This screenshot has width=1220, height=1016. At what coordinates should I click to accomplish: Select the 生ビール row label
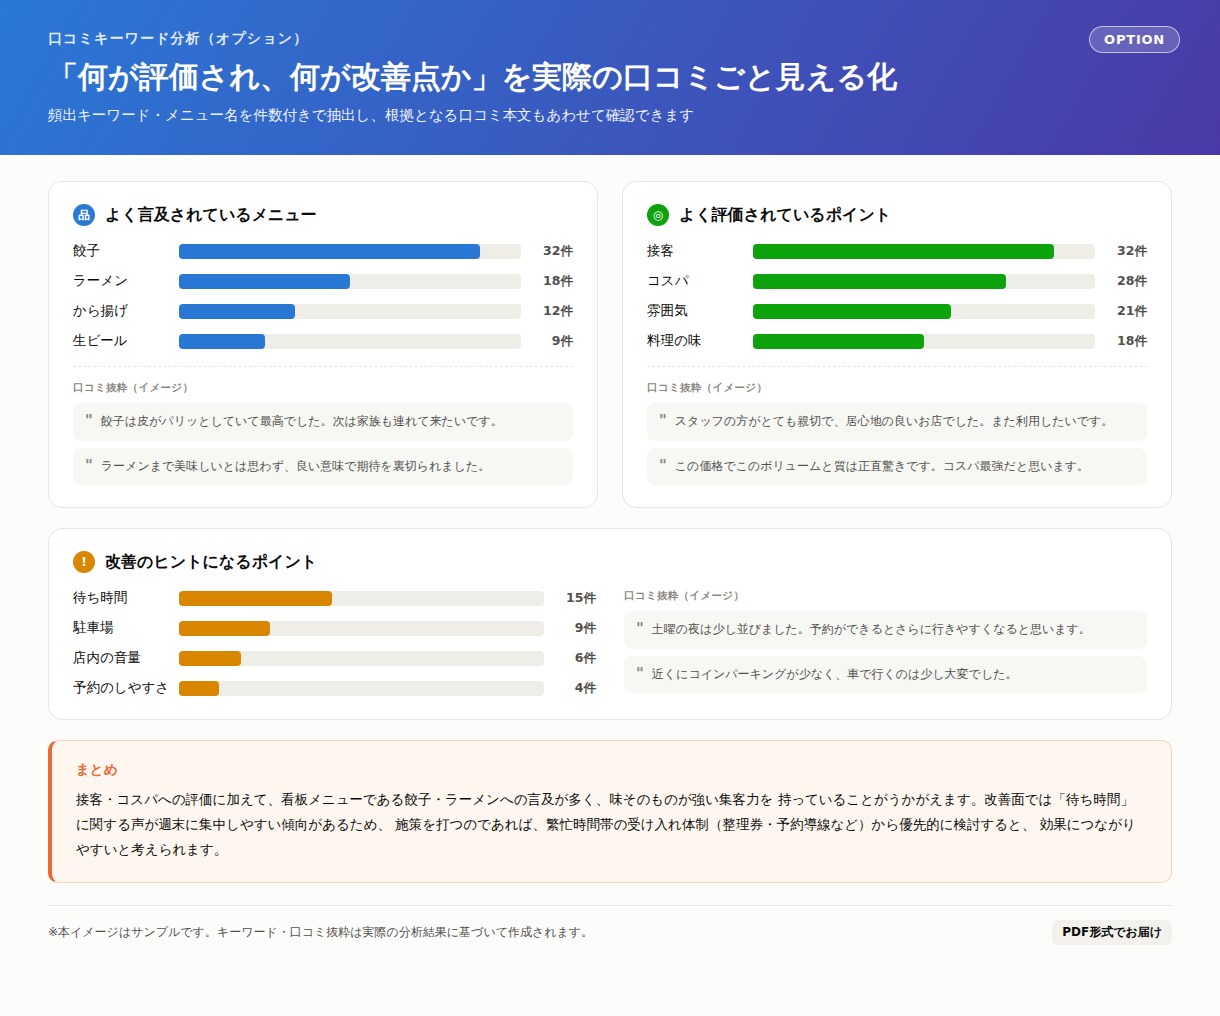tap(100, 341)
